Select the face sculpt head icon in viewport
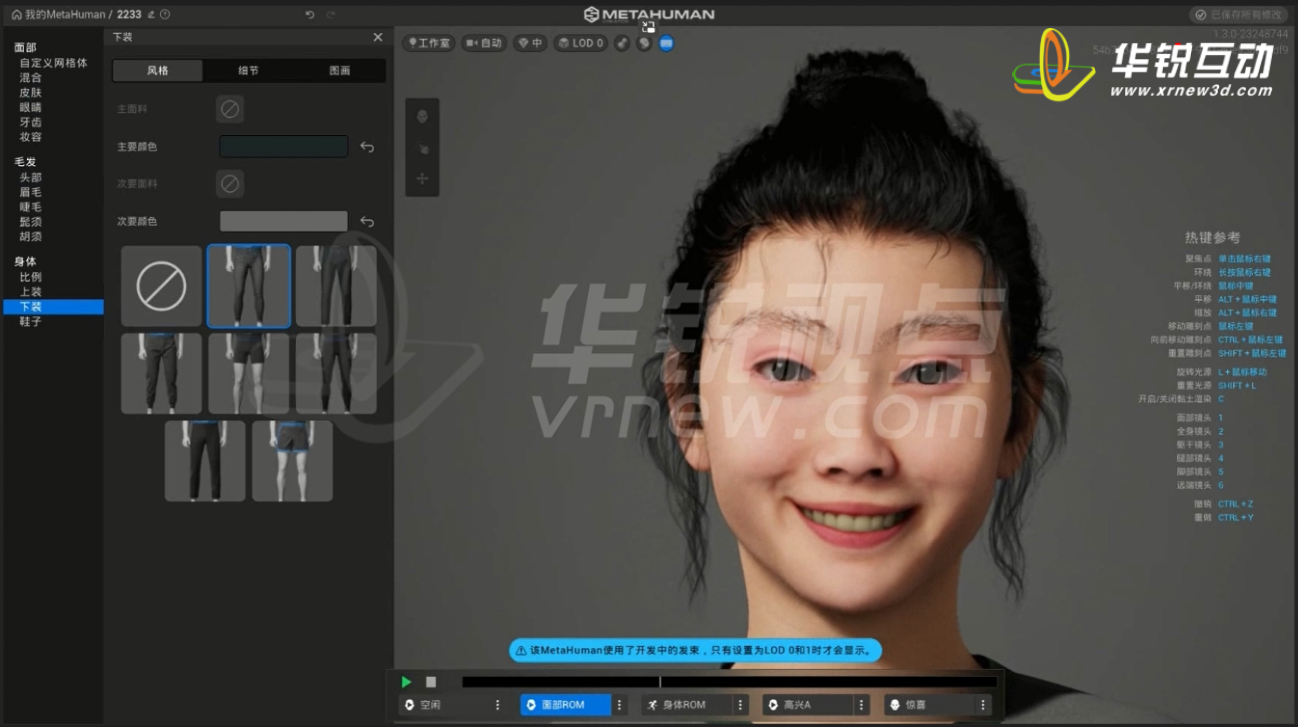 click(x=422, y=117)
